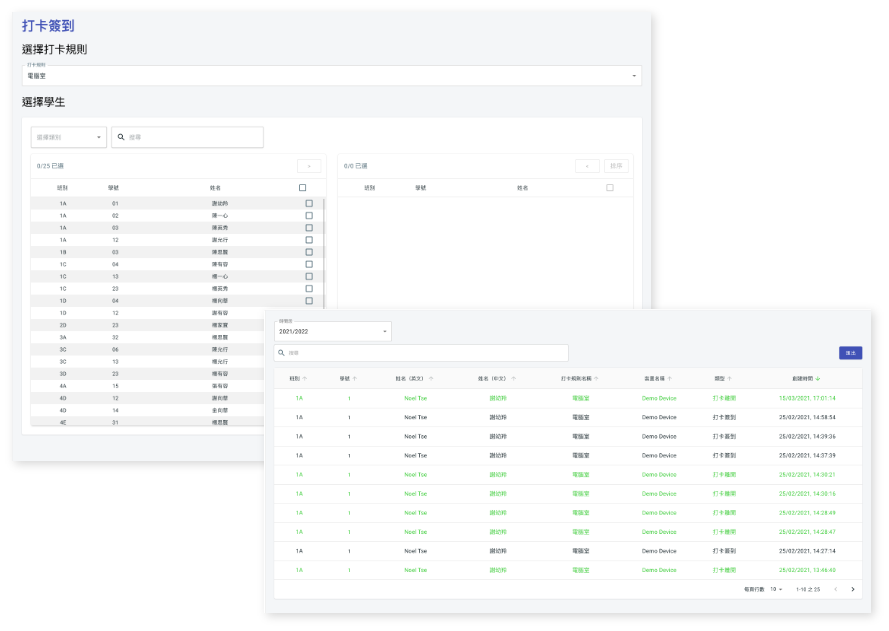Tick select-all checkbox in right selected list

[610, 187]
